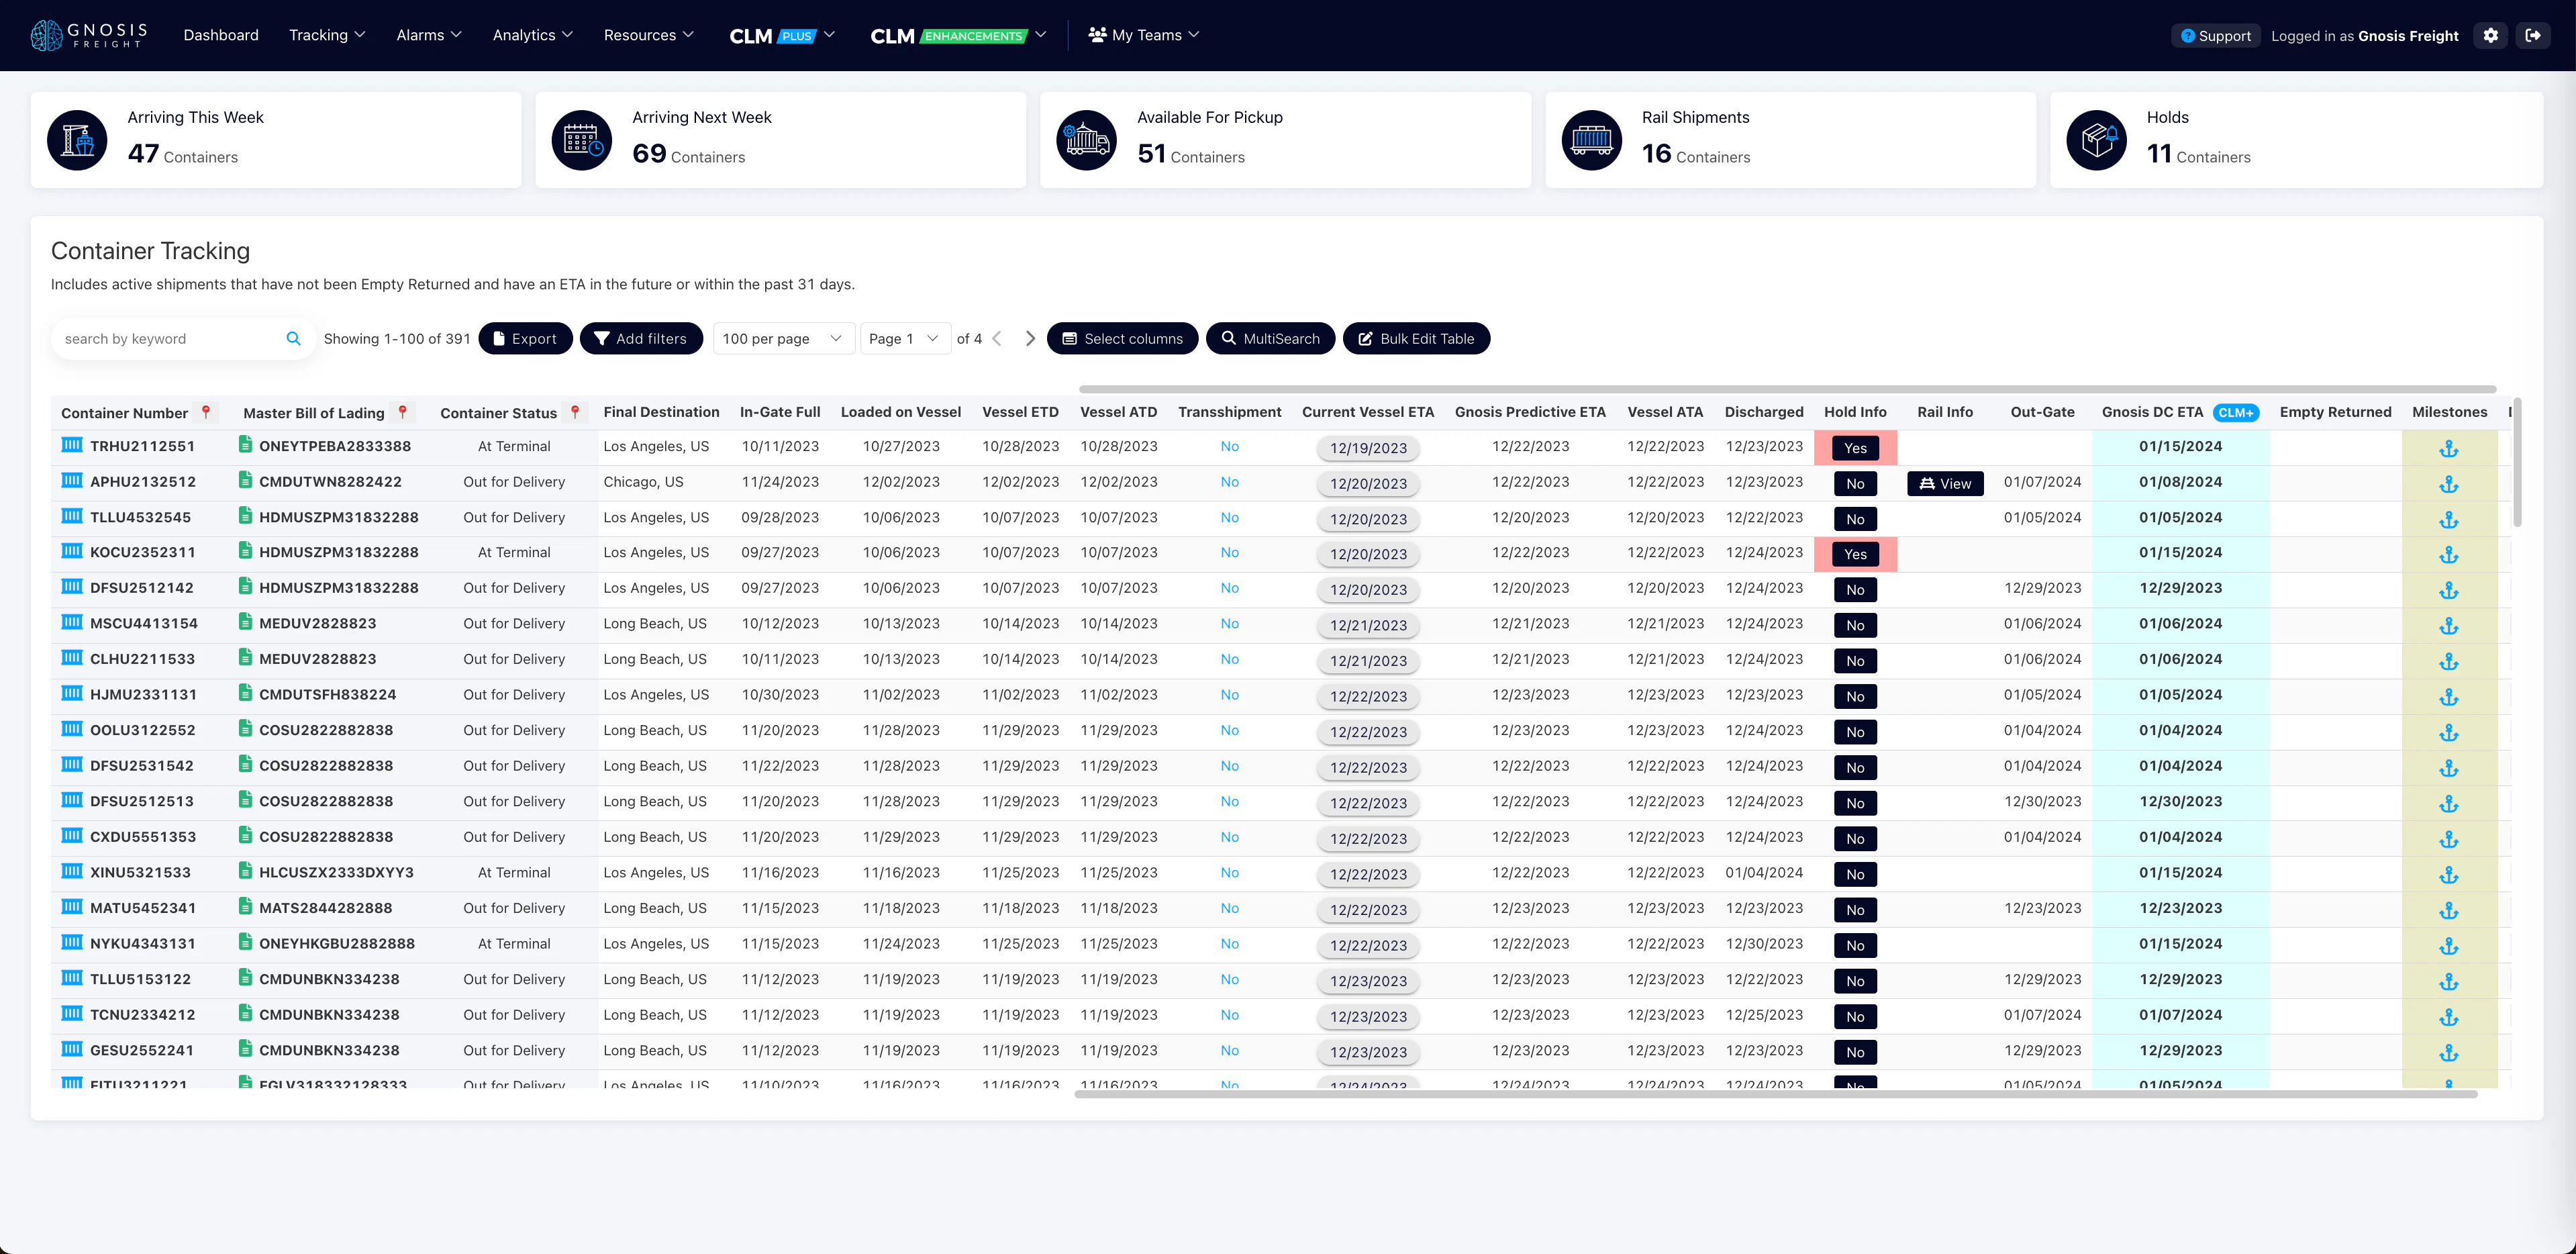The height and width of the screenshot is (1254, 2576).
Task: Toggle the pin on Container Number column
Action: click(206, 411)
